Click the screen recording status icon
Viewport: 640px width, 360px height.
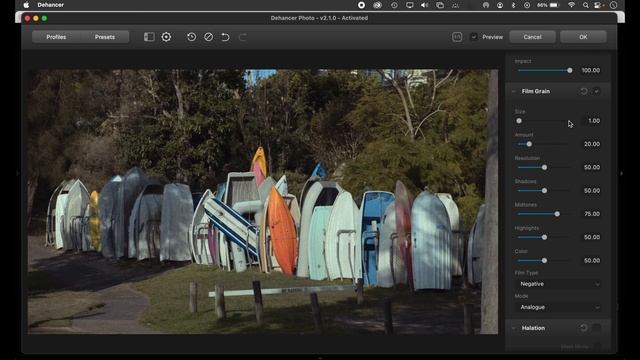tap(361, 5)
